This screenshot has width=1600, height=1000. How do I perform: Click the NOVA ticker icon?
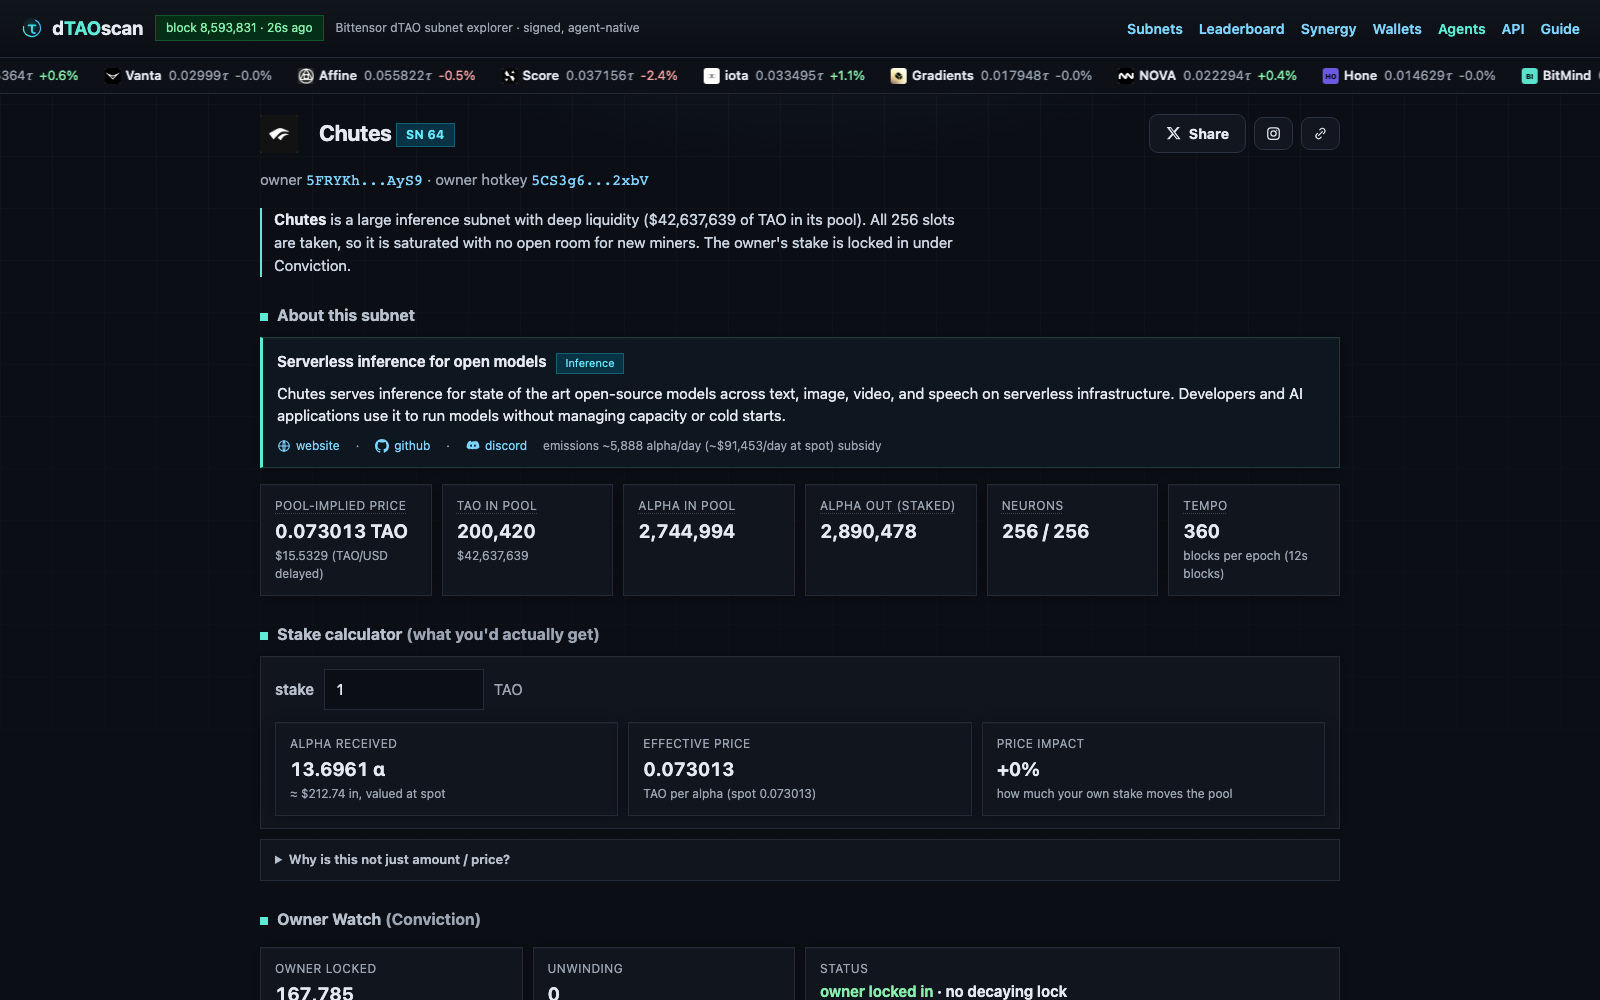pos(1126,76)
